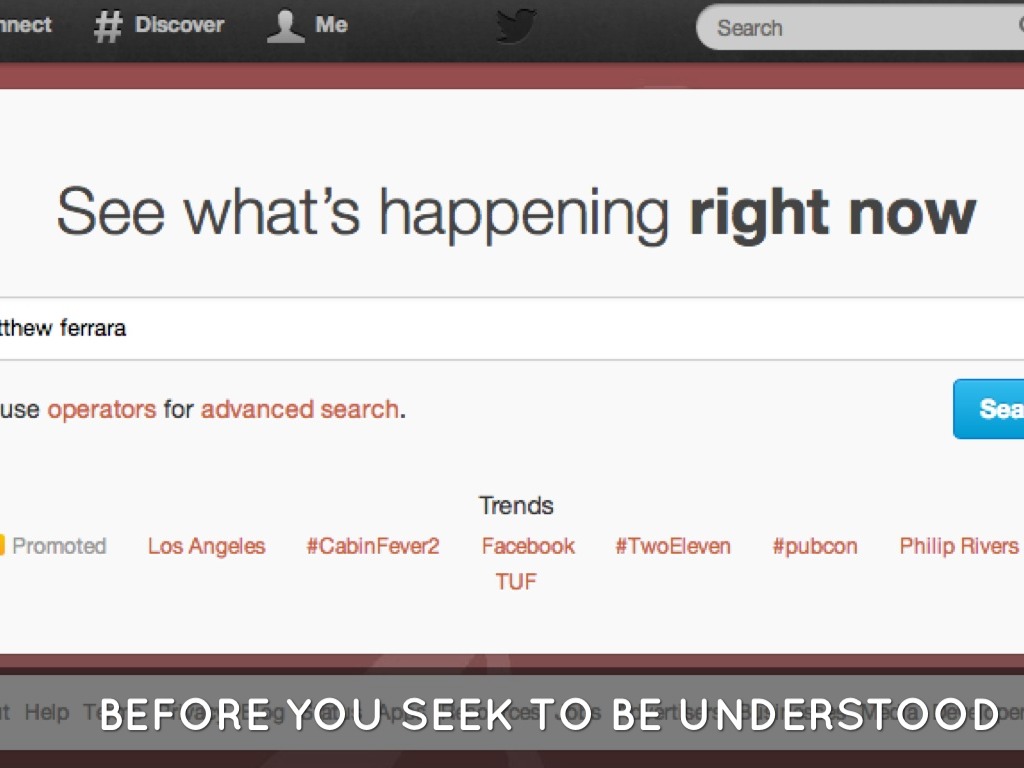The image size is (1024, 768).
Task: Click the yellow Promoted badge icon
Action: click(x=3, y=546)
